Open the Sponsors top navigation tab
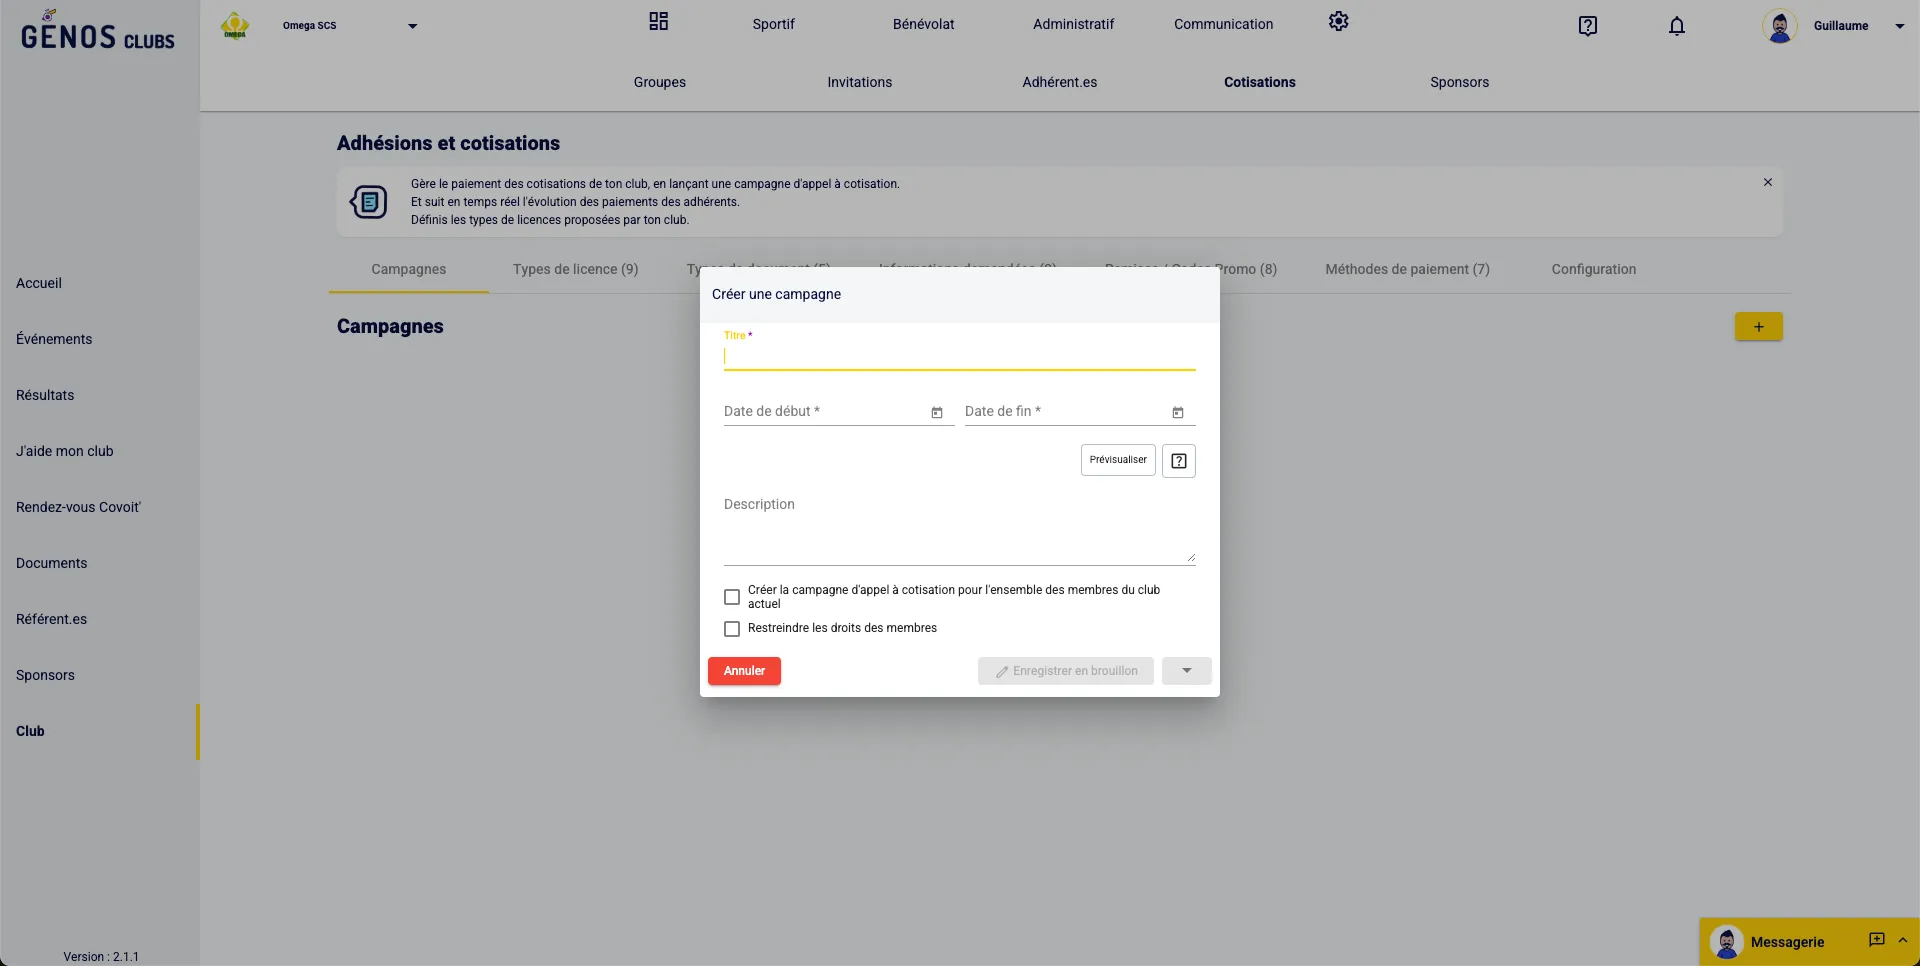Viewport: 1920px width, 966px height. 1459,82
